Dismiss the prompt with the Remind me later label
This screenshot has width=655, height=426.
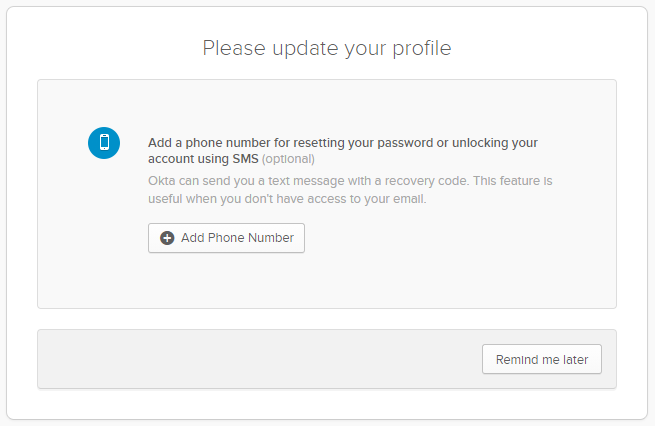[542, 360]
